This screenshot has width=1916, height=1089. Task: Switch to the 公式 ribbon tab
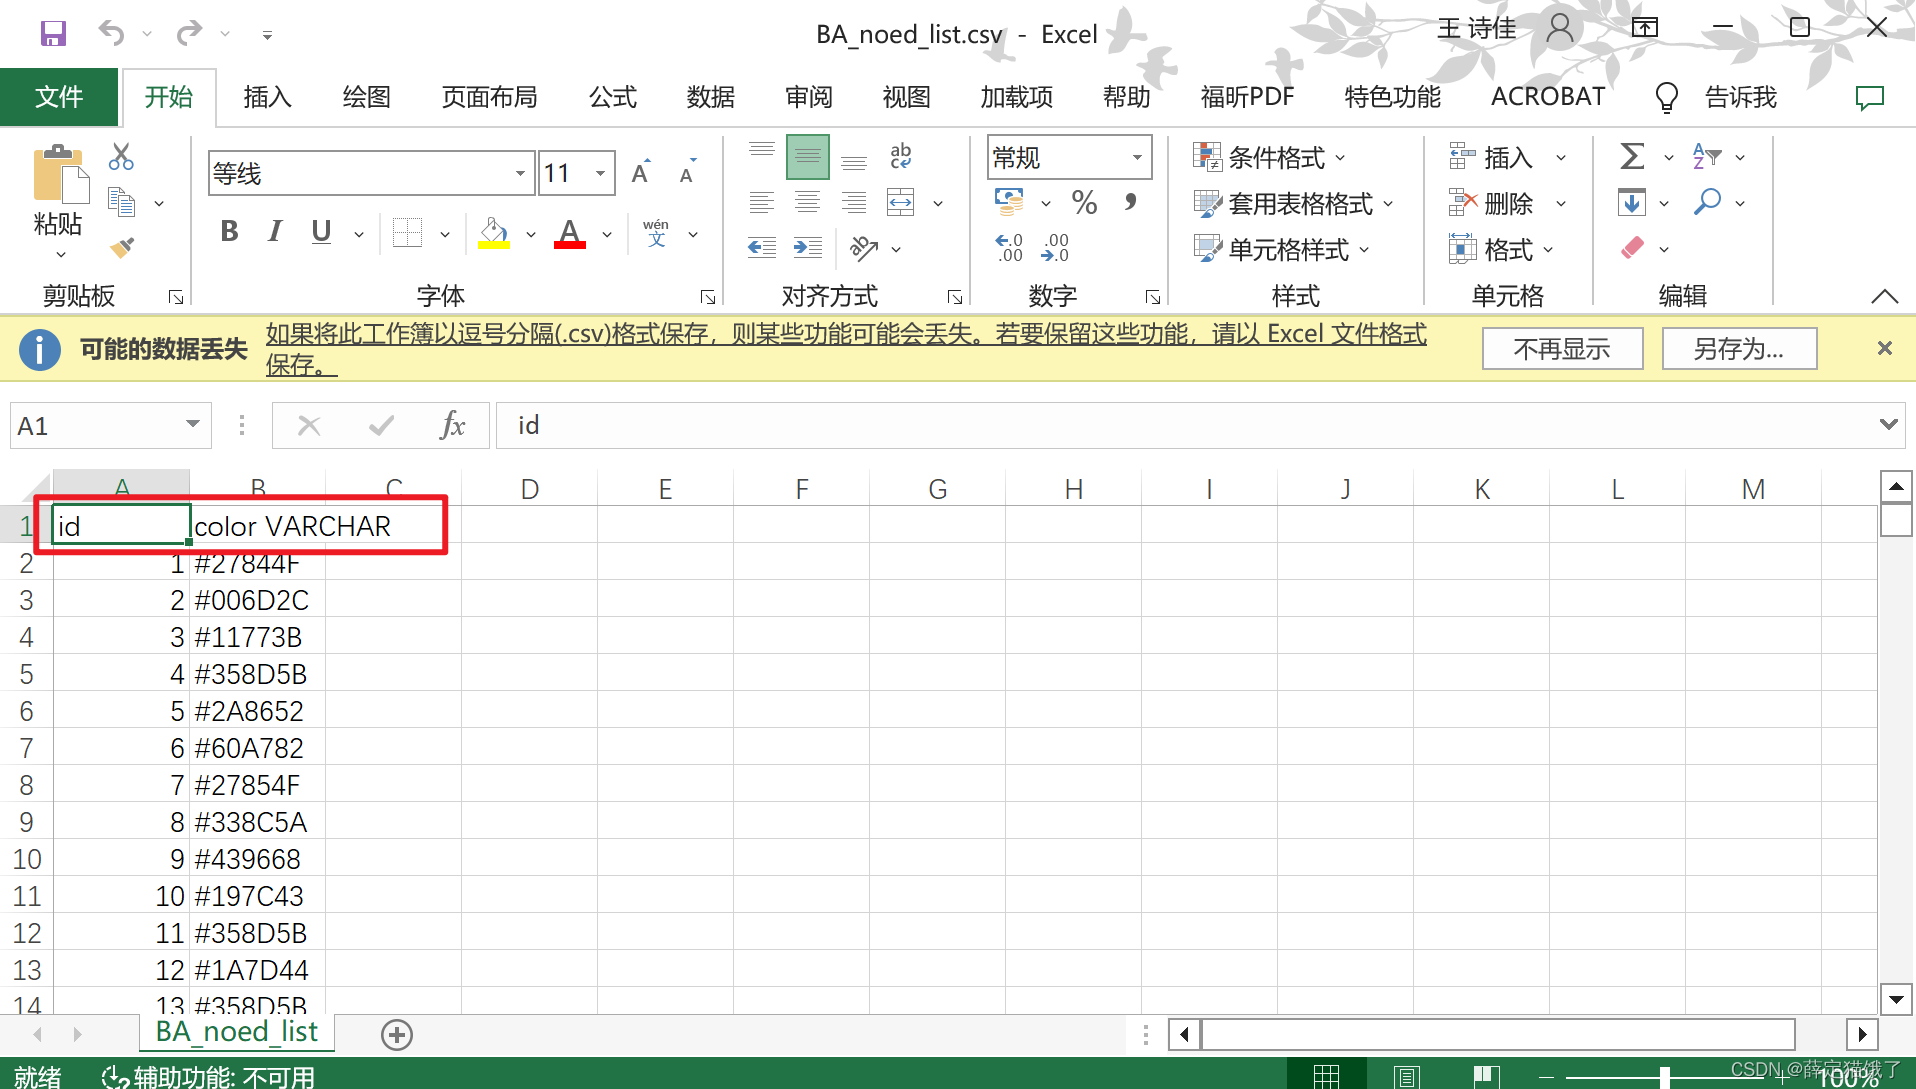(612, 97)
